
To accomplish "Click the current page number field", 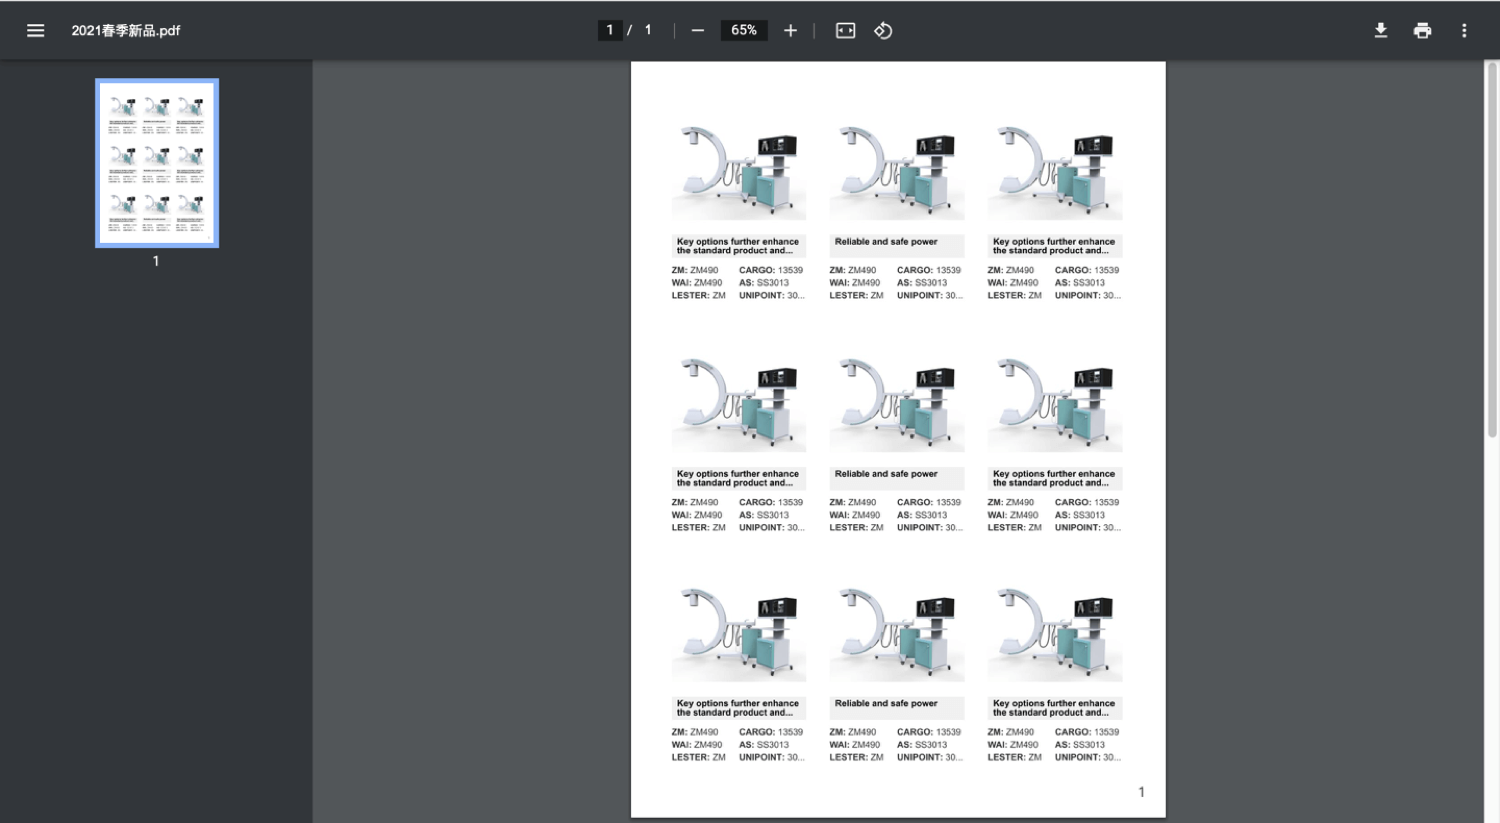I will [610, 30].
